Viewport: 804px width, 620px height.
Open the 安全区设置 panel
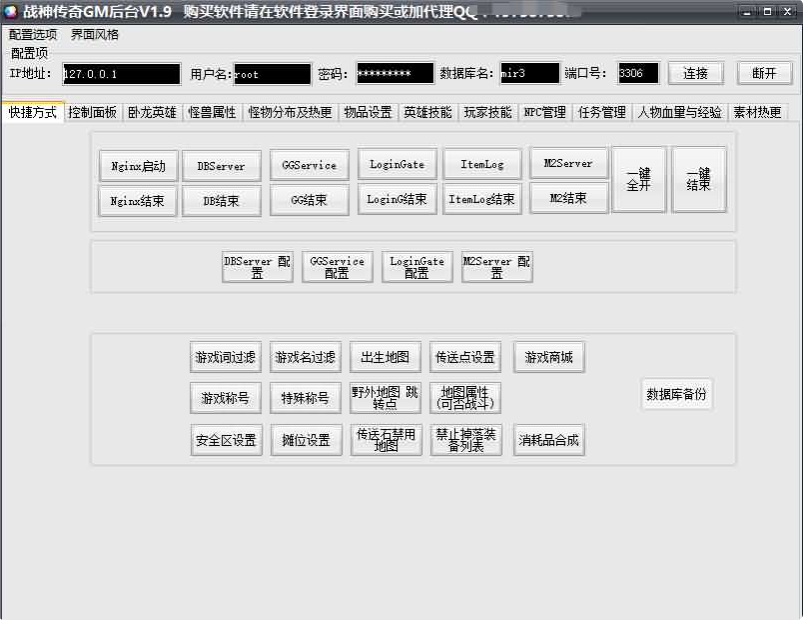tap(226, 440)
